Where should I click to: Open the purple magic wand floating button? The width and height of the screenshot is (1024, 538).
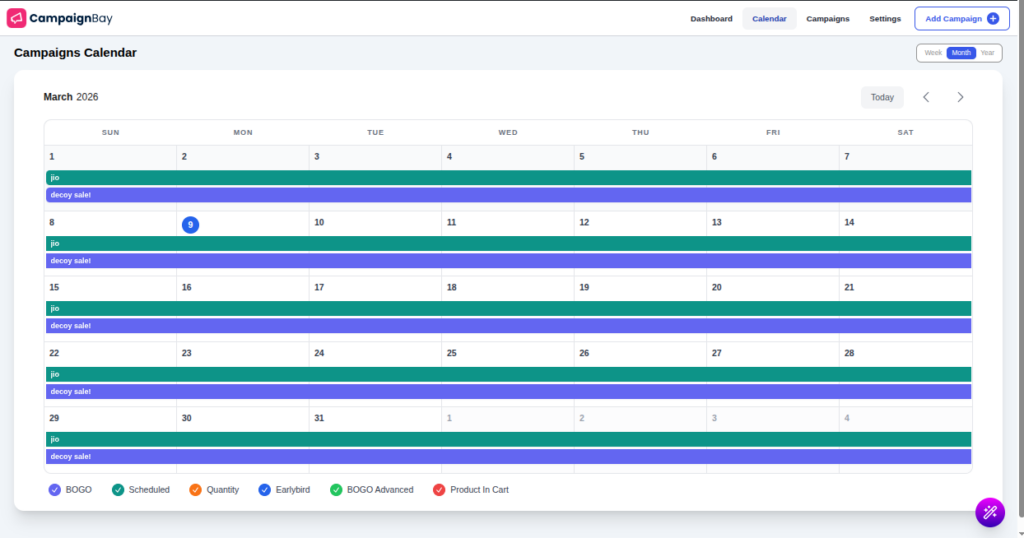pos(989,512)
